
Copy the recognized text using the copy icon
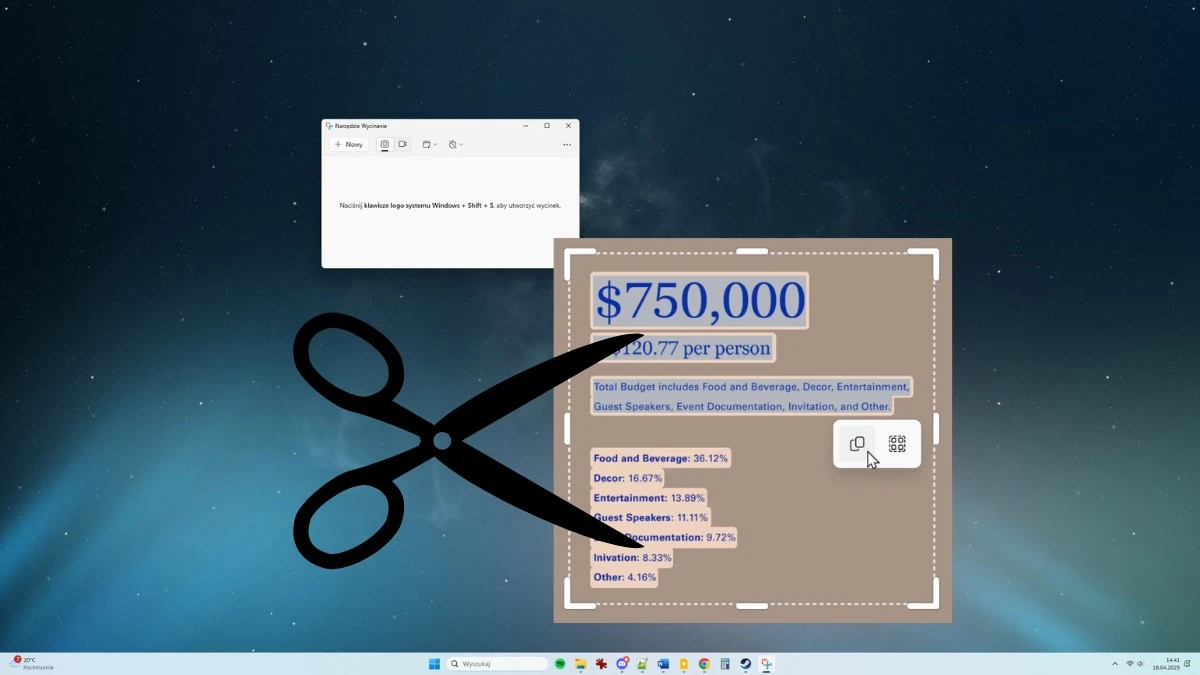click(x=857, y=444)
